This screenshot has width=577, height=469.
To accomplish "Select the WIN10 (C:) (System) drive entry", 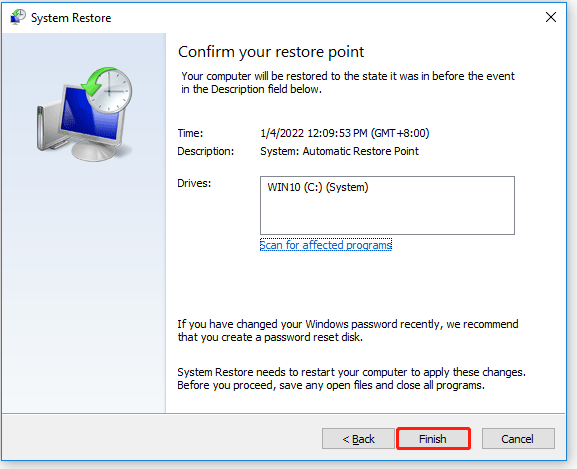I will [x=318, y=187].
